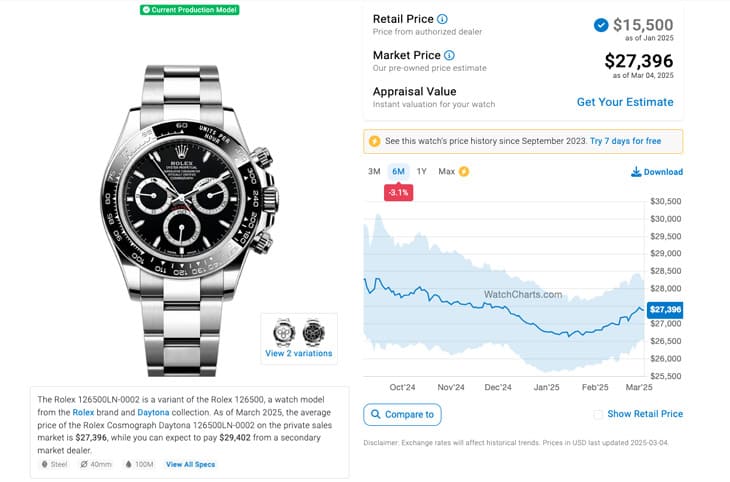730x482 pixels.
Task: Click the premium lightning icon next to Max
Action: (464, 171)
